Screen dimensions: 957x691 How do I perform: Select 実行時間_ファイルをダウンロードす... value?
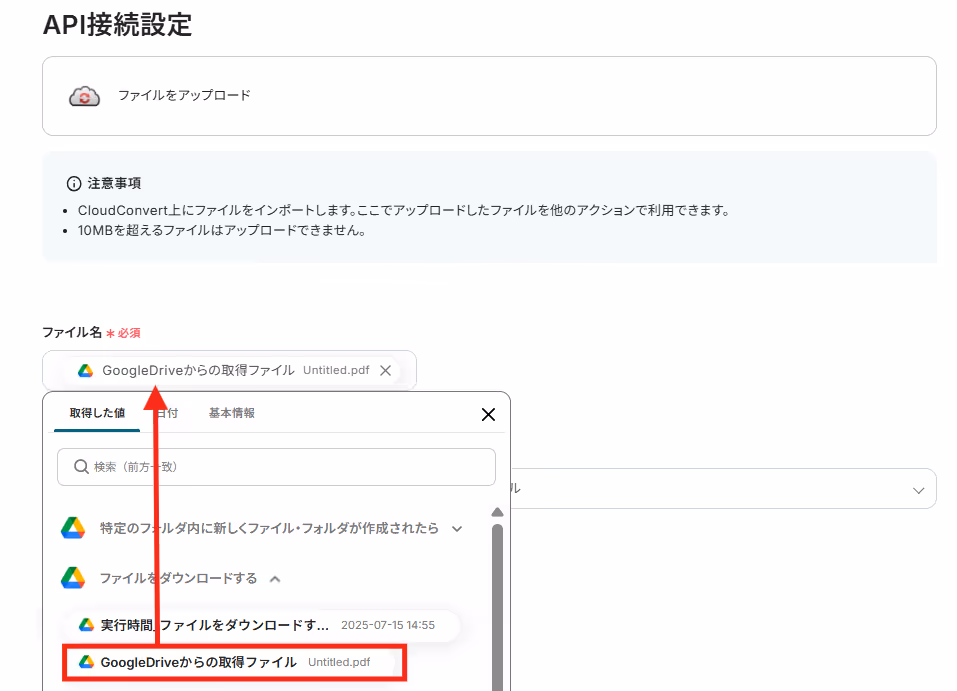click(x=261, y=625)
